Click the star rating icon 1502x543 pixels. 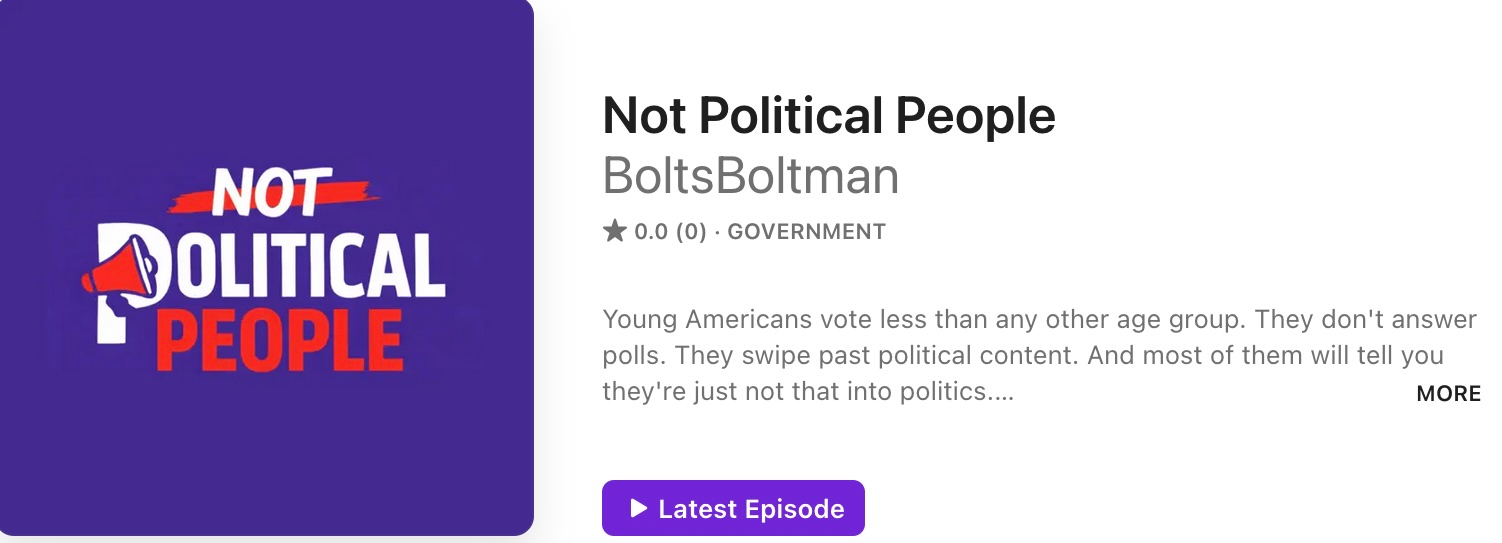coord(614,232)
